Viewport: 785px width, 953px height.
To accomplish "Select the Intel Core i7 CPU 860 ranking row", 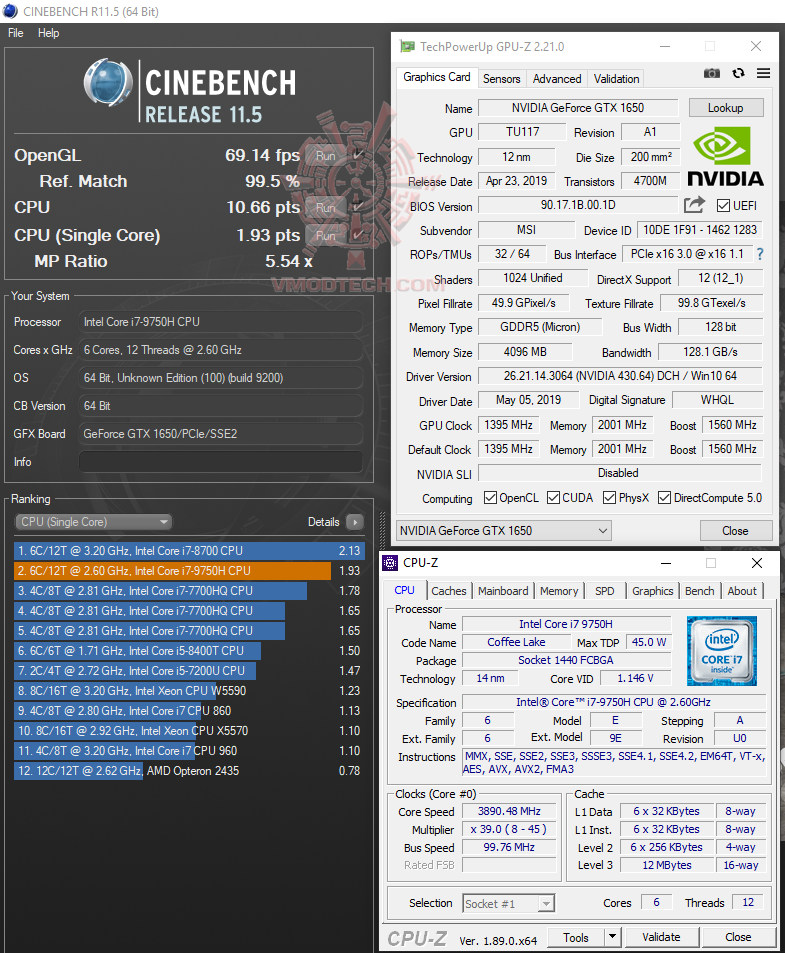I will pyautogui.click(x=189, y=710).
